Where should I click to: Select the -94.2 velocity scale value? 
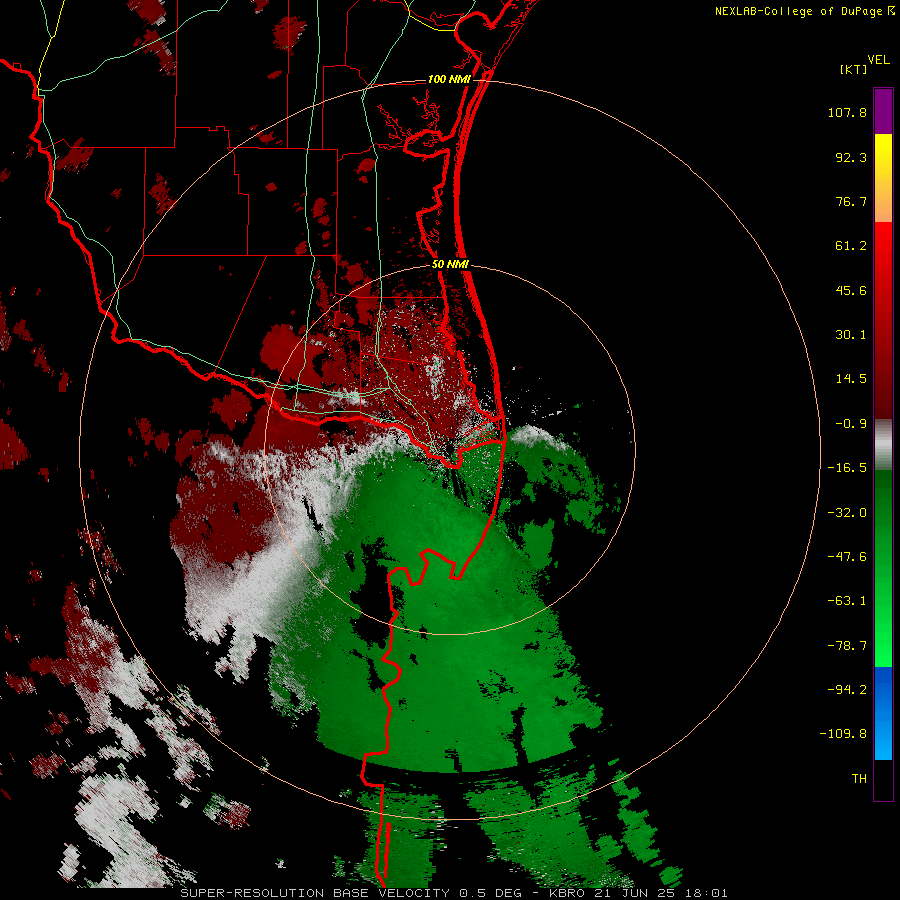click(847, 689)
